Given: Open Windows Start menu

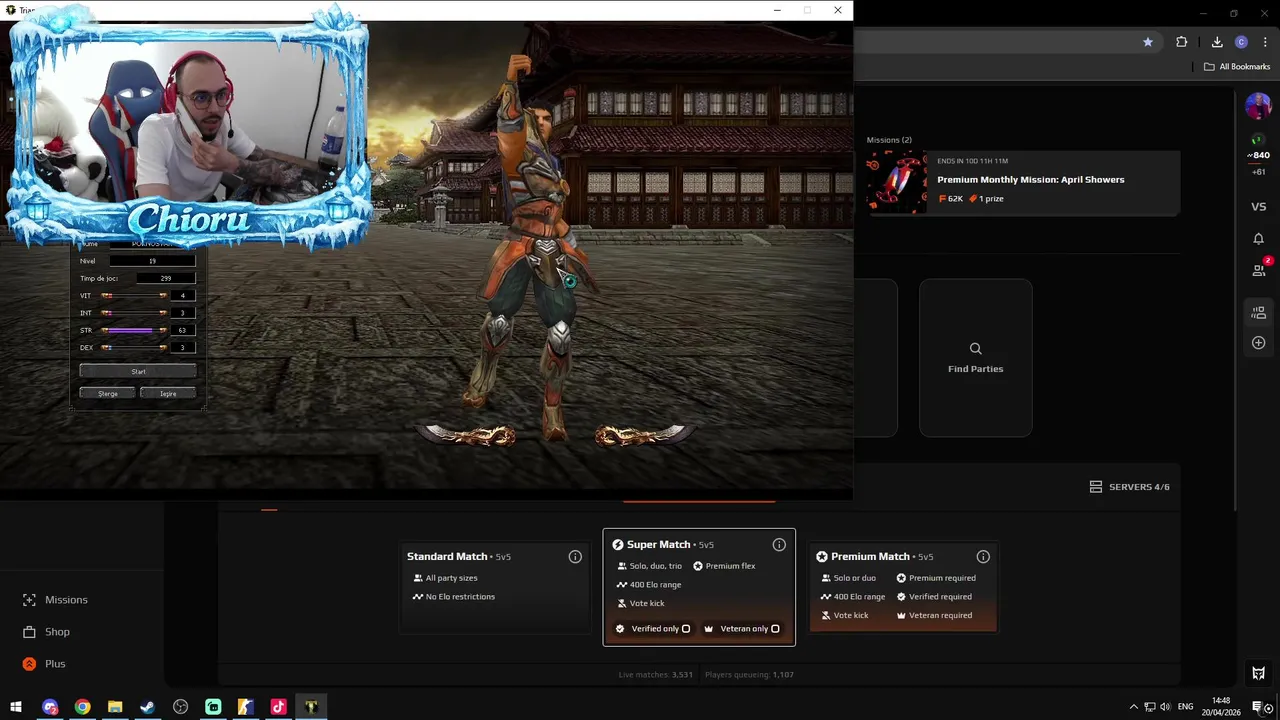Looking at the screenshot, I should 16,707.
